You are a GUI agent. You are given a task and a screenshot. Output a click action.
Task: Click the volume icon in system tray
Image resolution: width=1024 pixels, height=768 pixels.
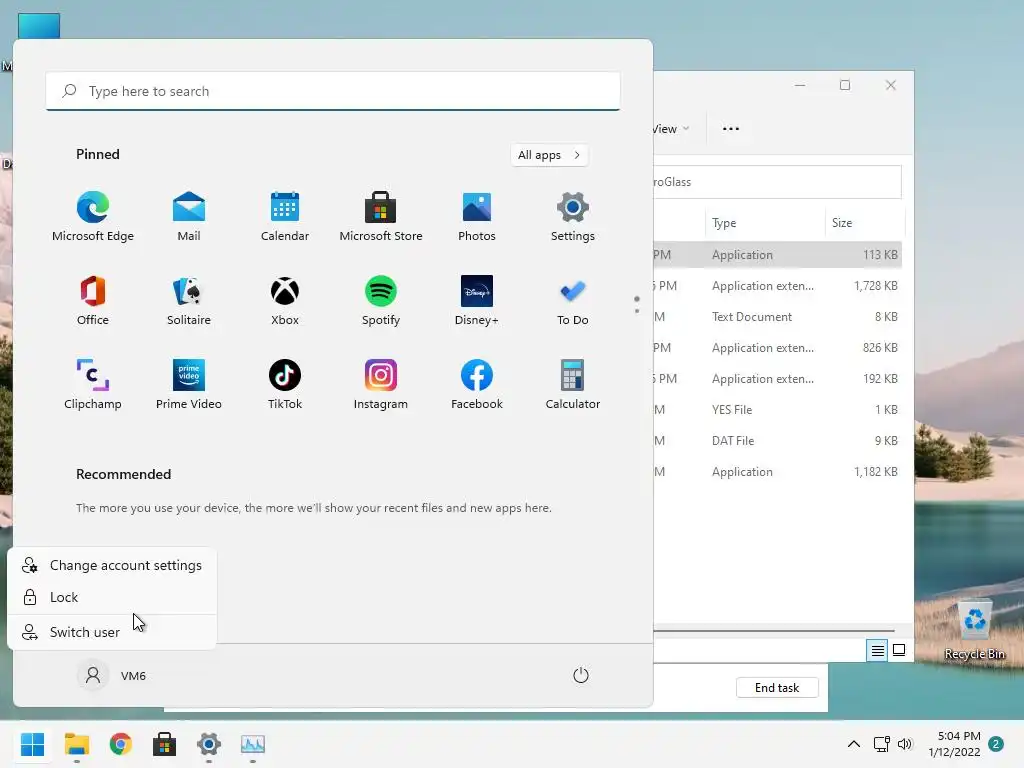click(904, 744)
